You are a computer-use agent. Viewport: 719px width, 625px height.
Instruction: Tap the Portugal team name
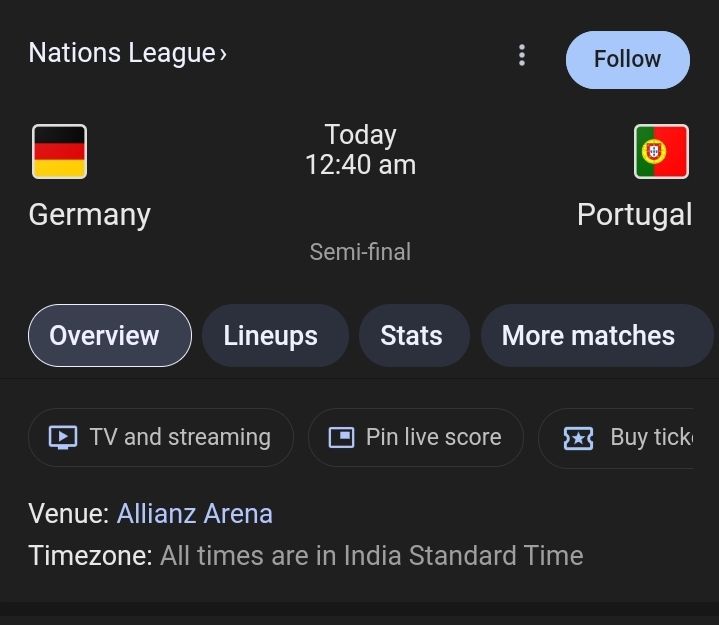click(635, 214)
